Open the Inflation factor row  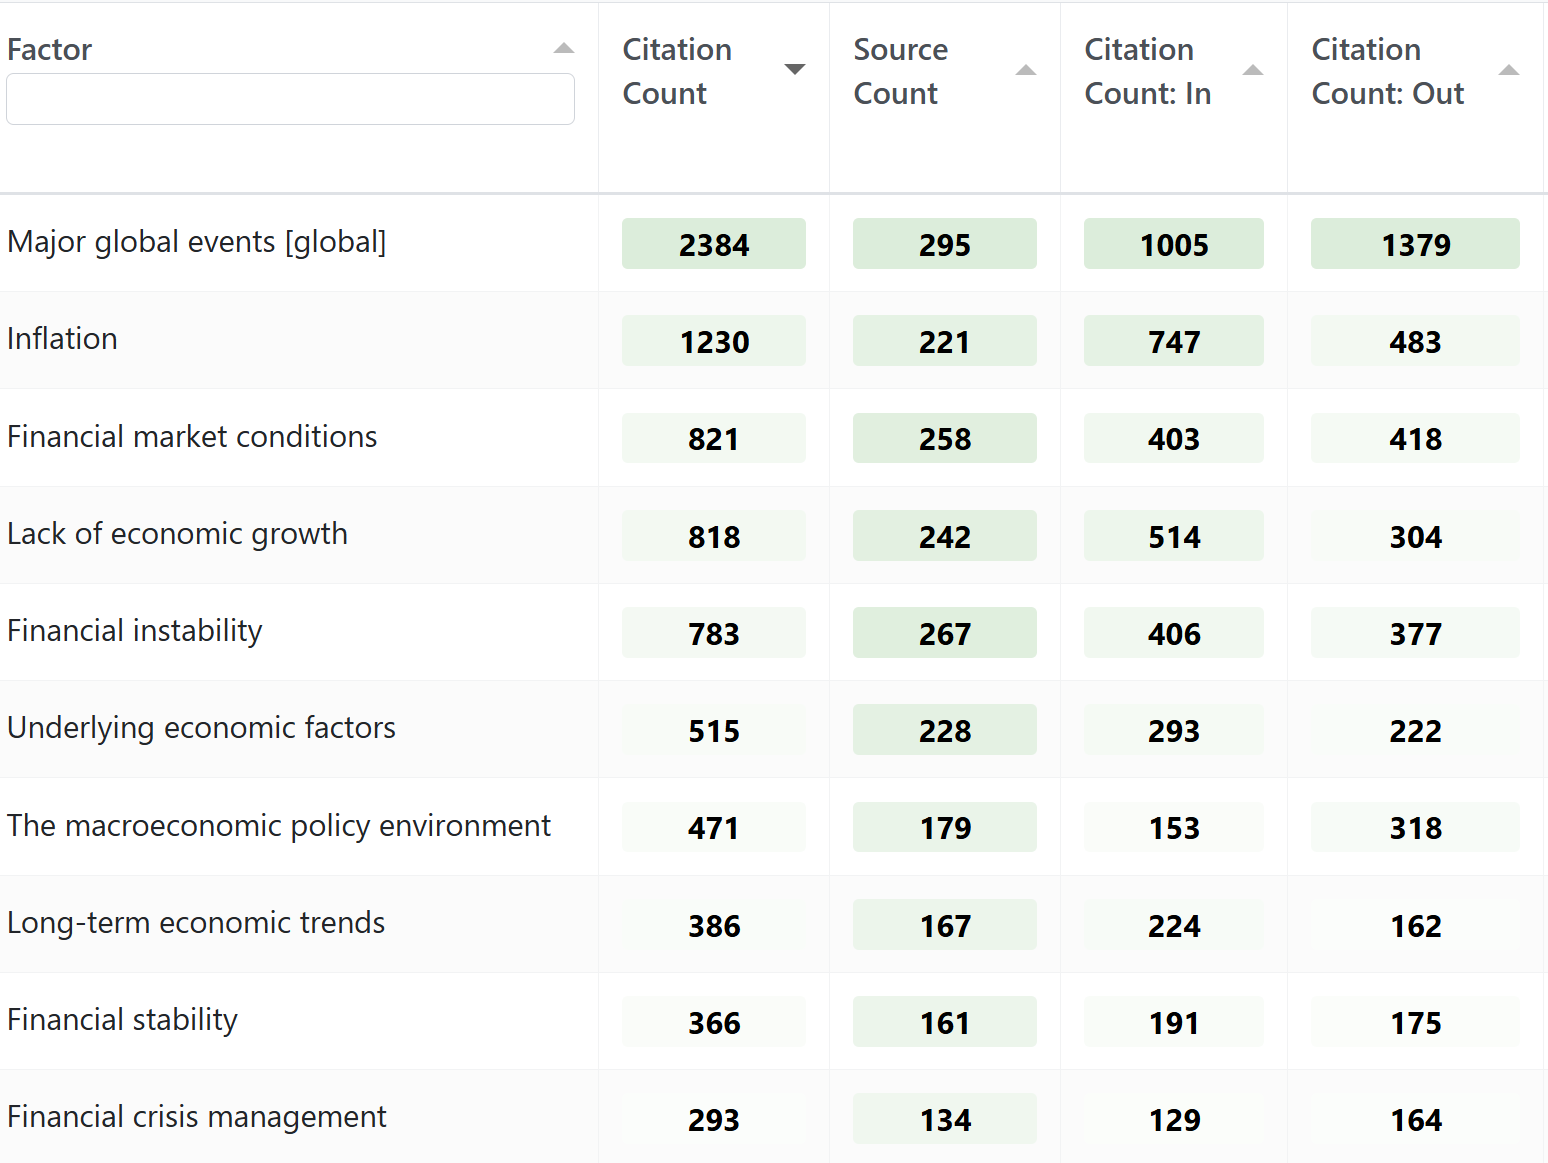62,339
